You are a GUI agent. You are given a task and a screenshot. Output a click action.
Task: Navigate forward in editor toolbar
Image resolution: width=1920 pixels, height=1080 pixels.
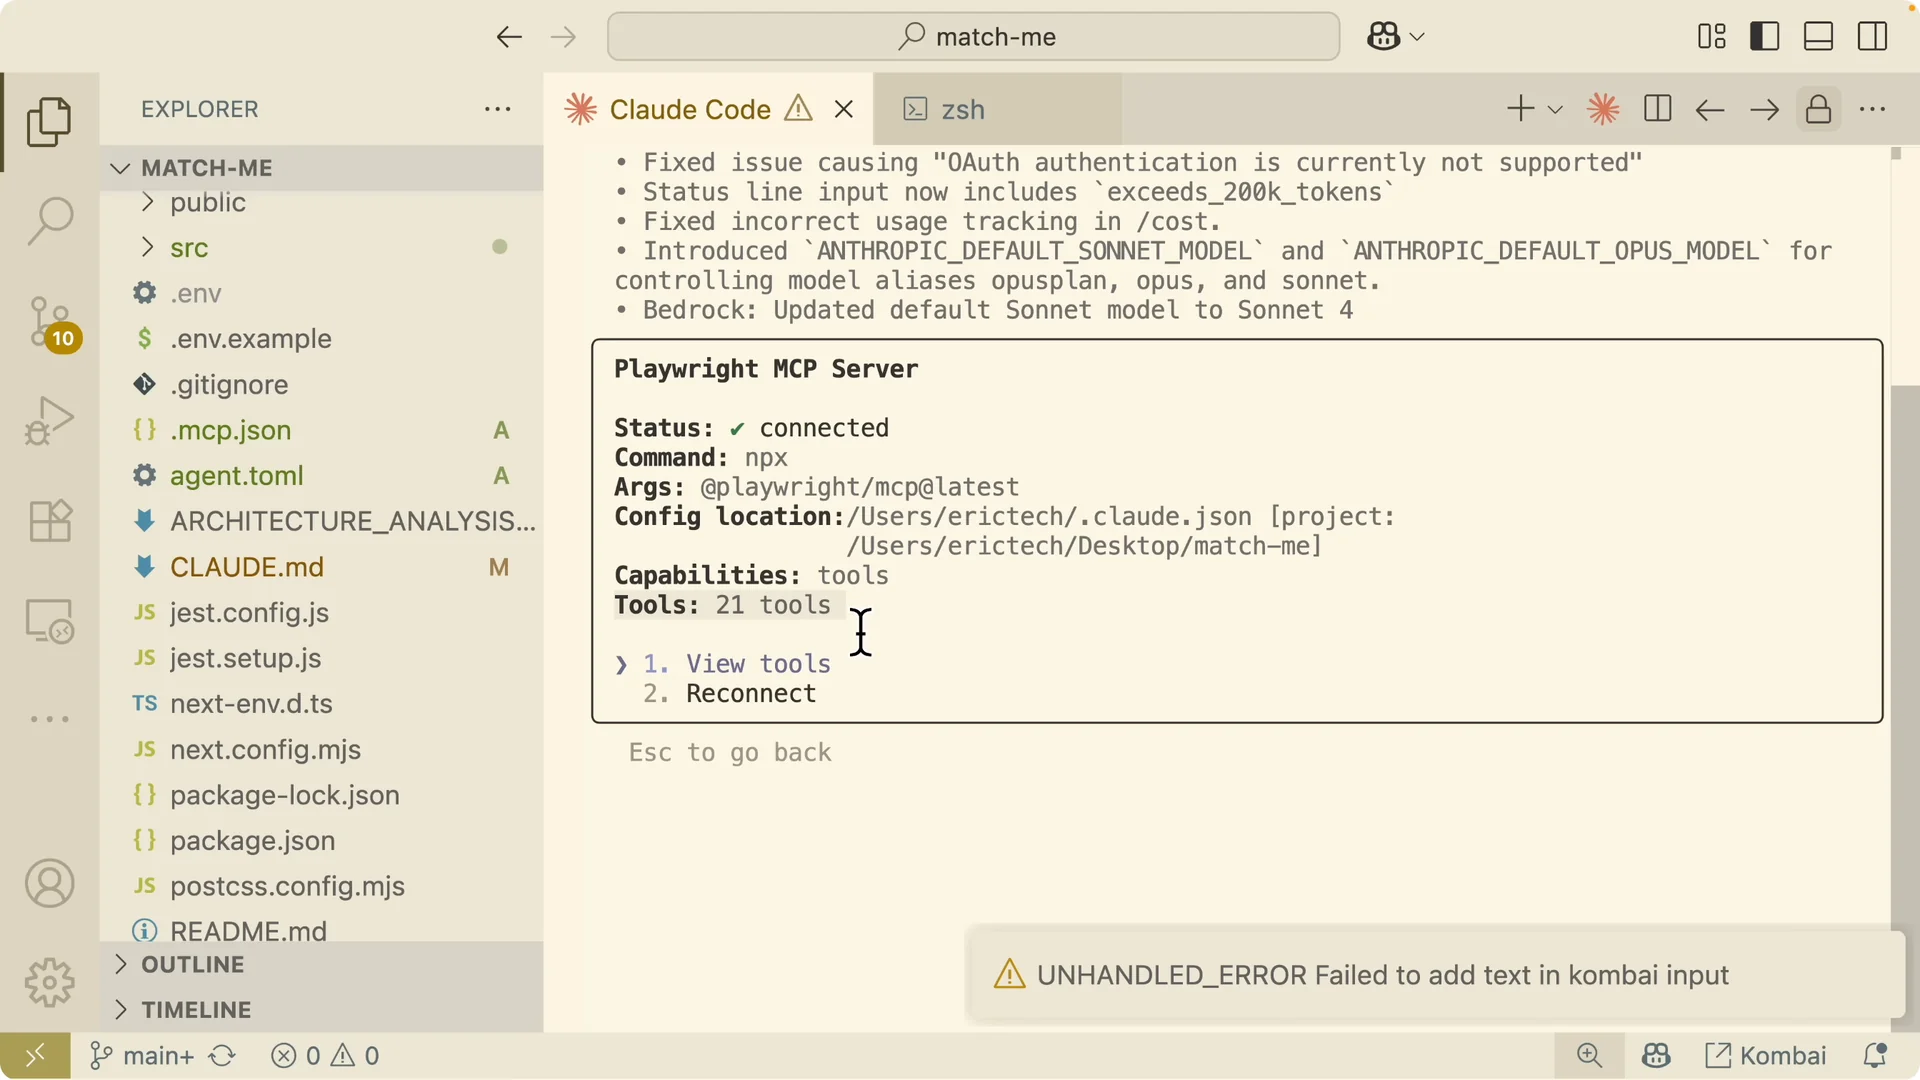pyautogui.click(x=1765, y=109)
